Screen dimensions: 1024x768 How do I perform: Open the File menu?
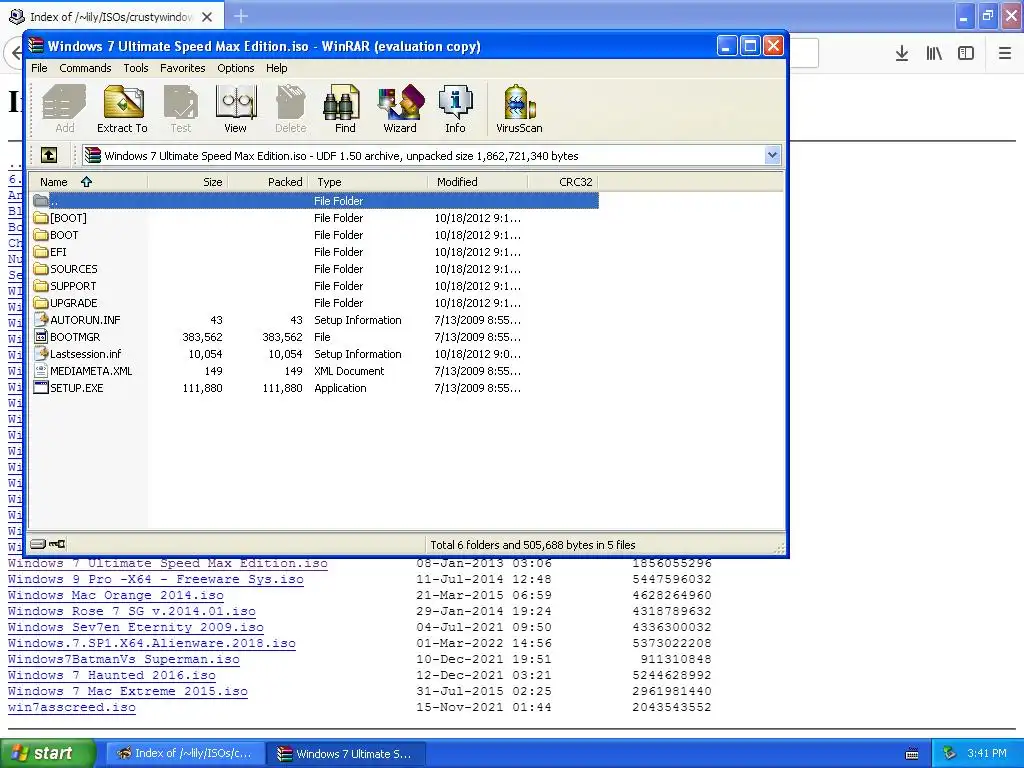click(x=39, y=68)
